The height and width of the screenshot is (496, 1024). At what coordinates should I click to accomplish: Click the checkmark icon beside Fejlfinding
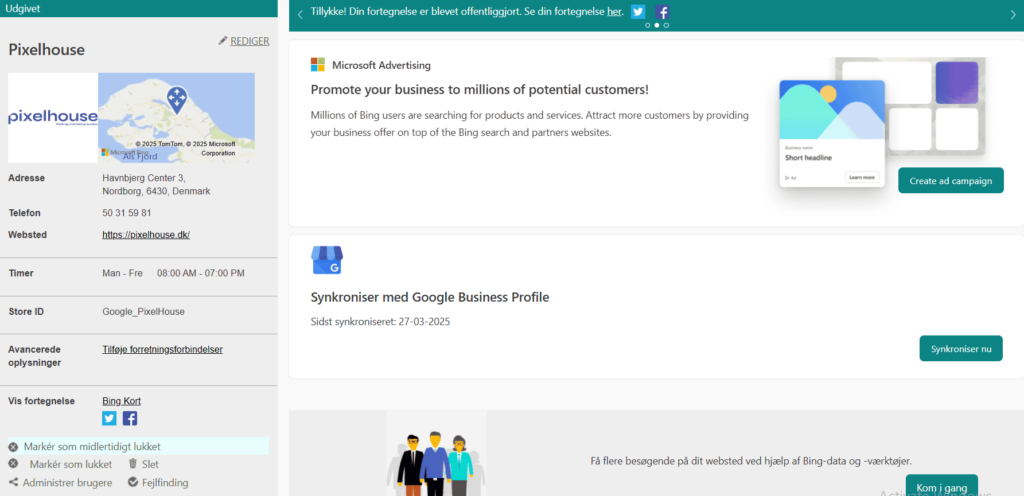[133, 482]
